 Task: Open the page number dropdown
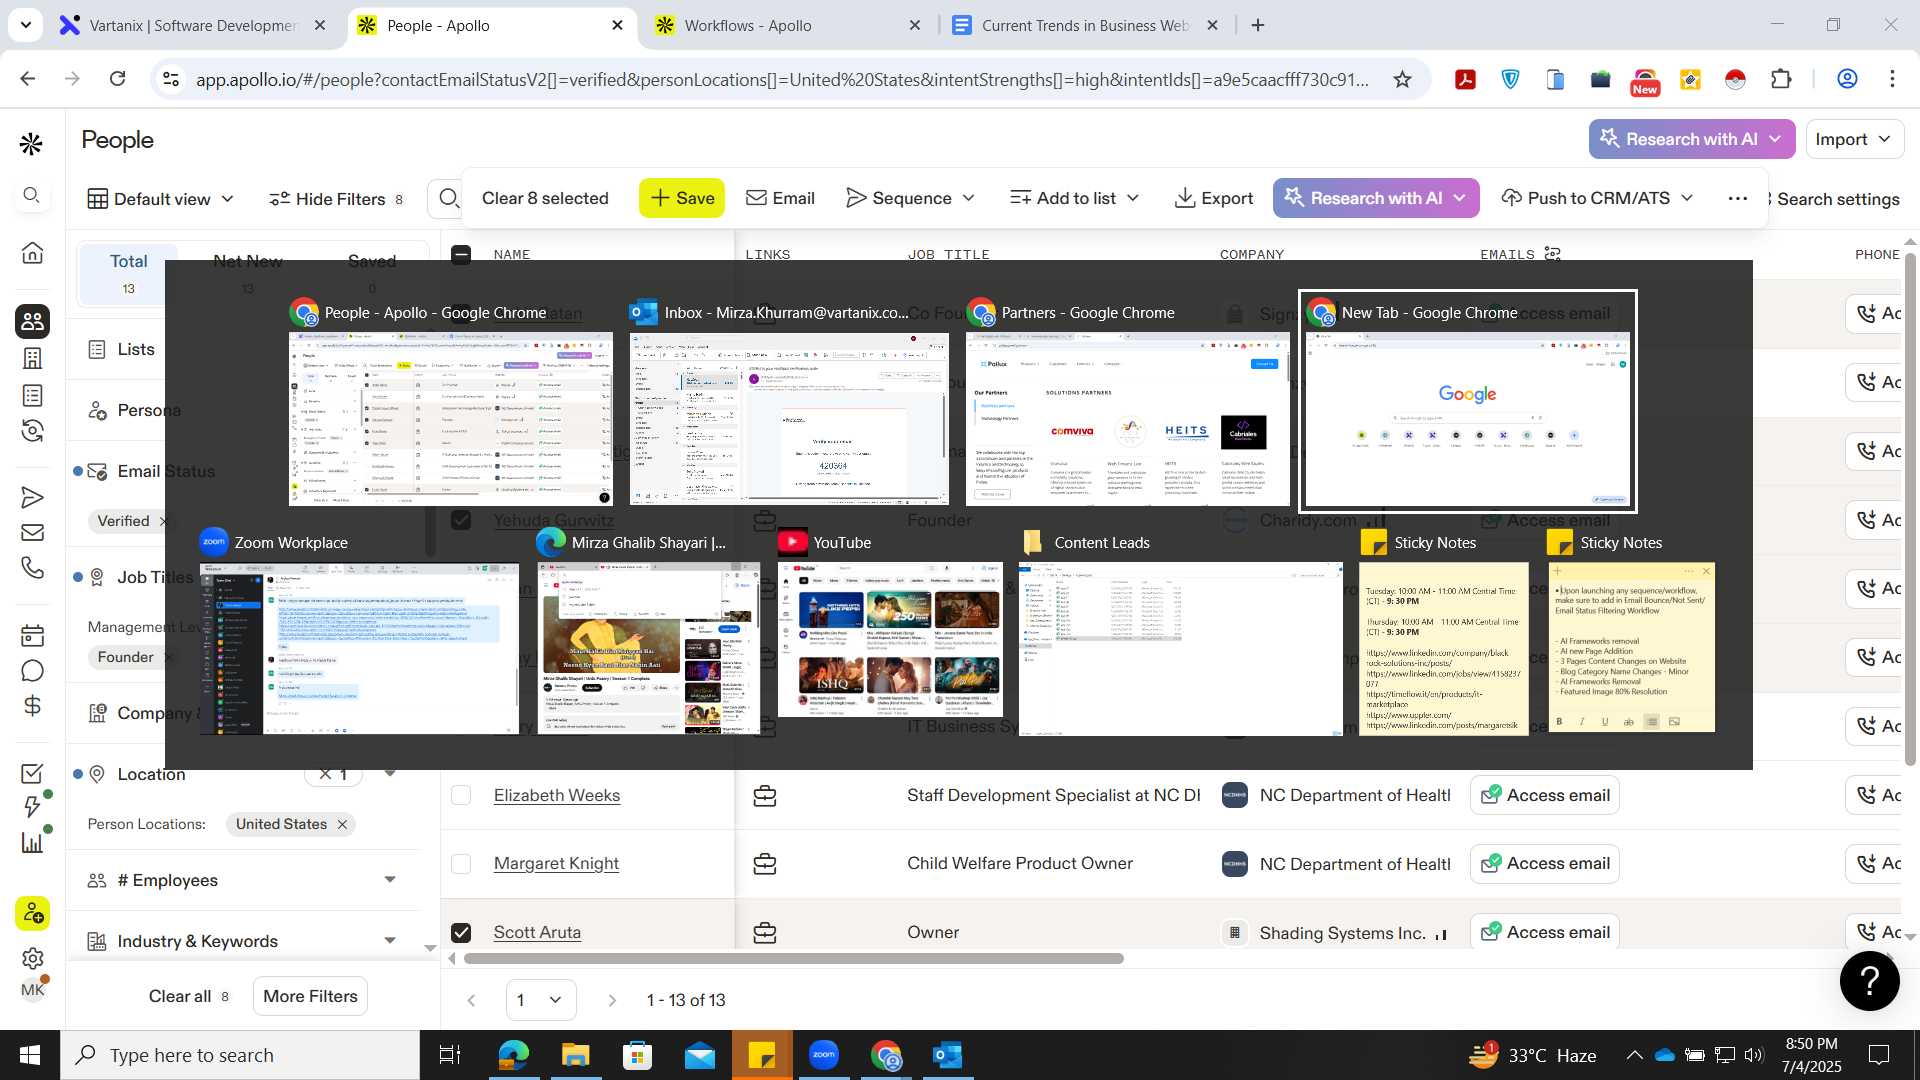(540, 1000)
